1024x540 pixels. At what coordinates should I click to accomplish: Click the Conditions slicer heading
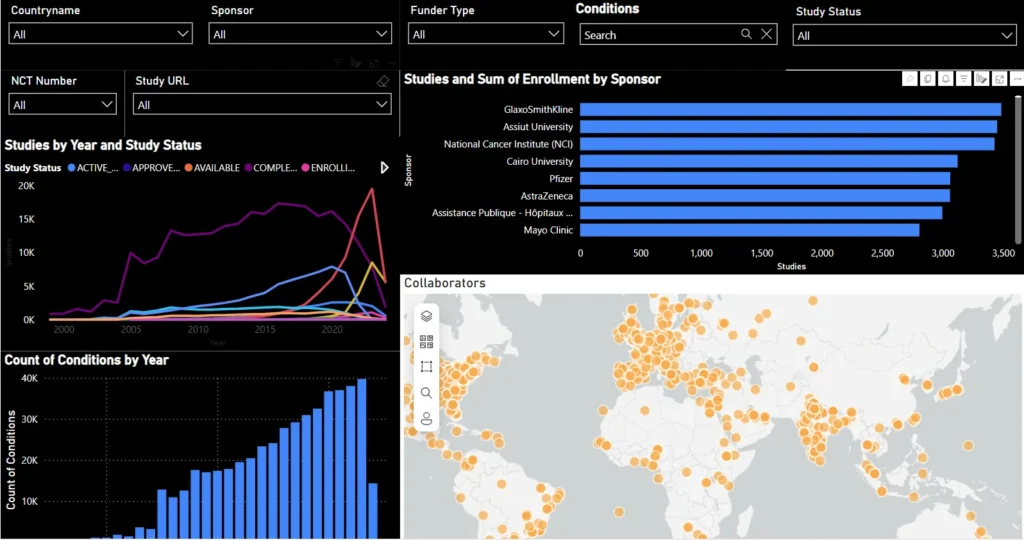(x=607, y=8)
